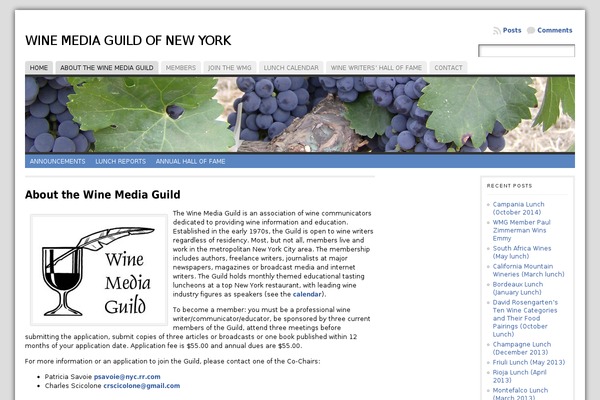Open the Join the WMG tab
The width and height of the screenshot is (600, 400).
[x=230, y=67]
